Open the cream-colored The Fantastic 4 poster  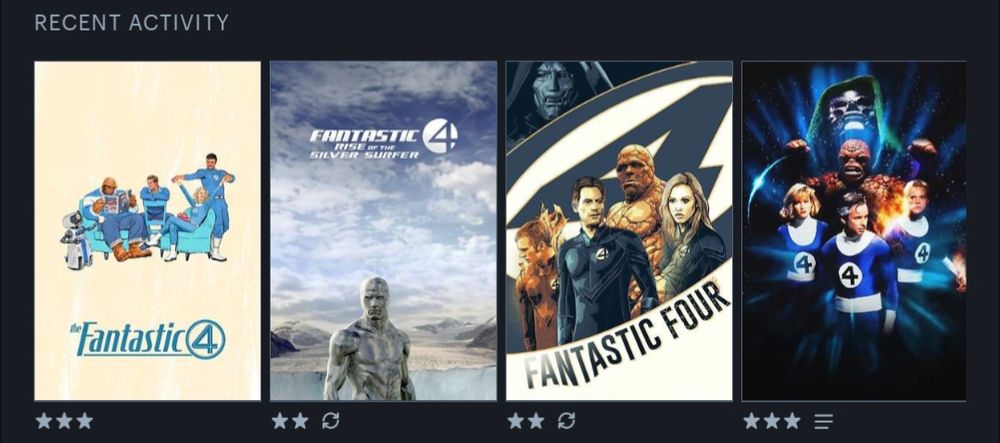[147, 231]
